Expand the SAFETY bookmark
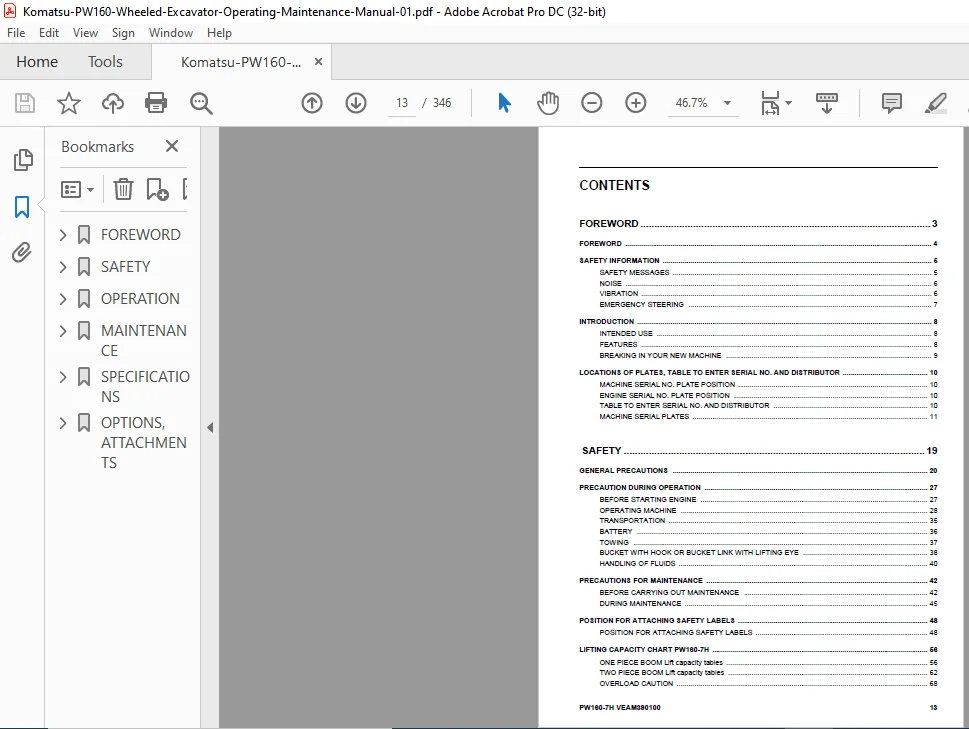 (x=62, y=267)
